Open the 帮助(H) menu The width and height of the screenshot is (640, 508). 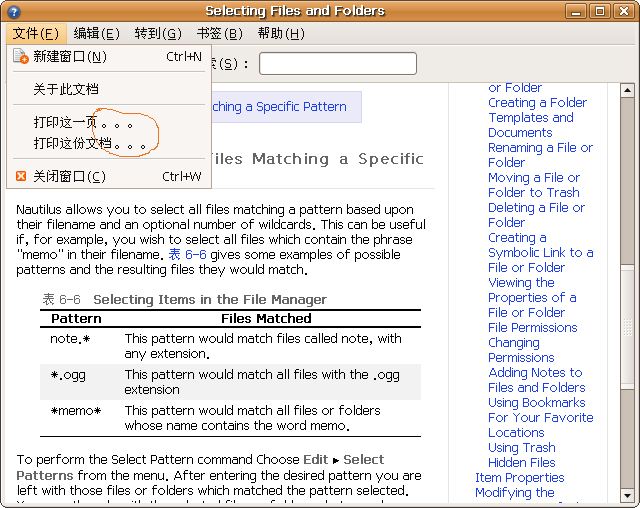tap(281, 33)
